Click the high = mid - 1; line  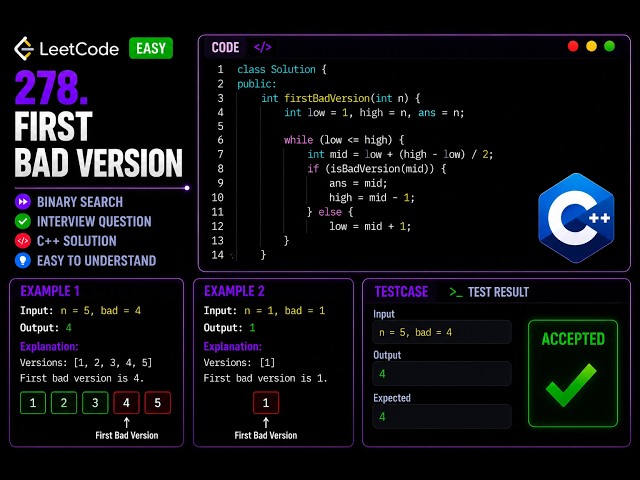click(x=372, y=198)
